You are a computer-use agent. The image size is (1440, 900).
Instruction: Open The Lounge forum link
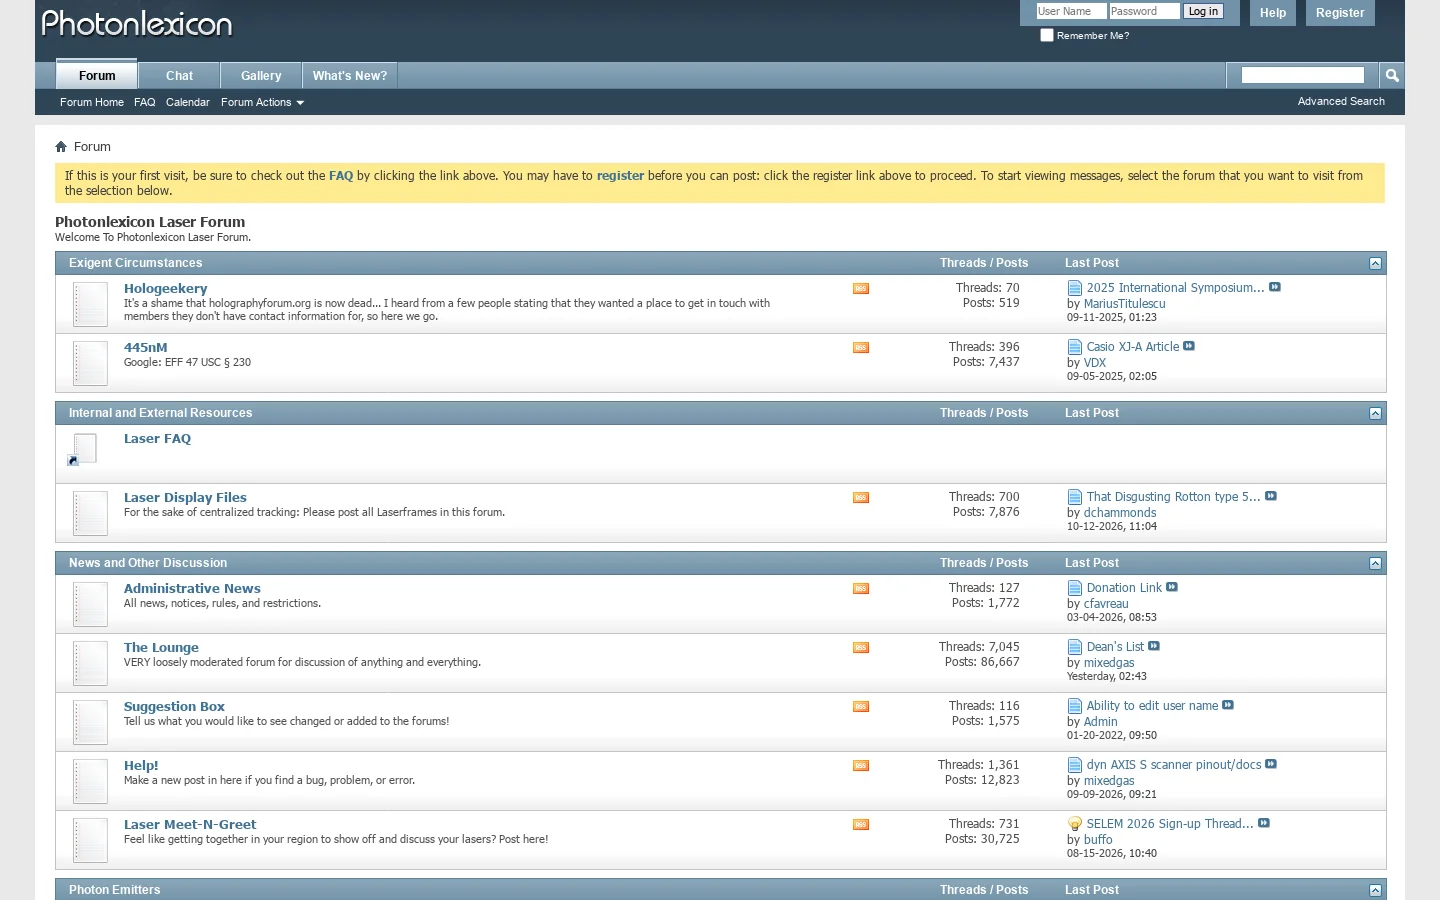click(x=161, y=647)
